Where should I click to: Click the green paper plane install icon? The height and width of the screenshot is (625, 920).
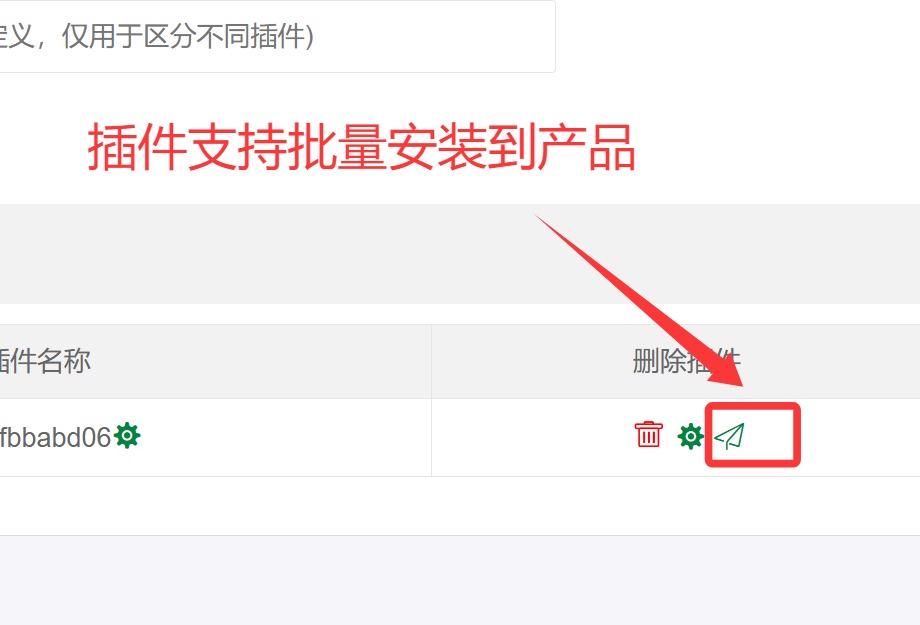click(729, 436)
